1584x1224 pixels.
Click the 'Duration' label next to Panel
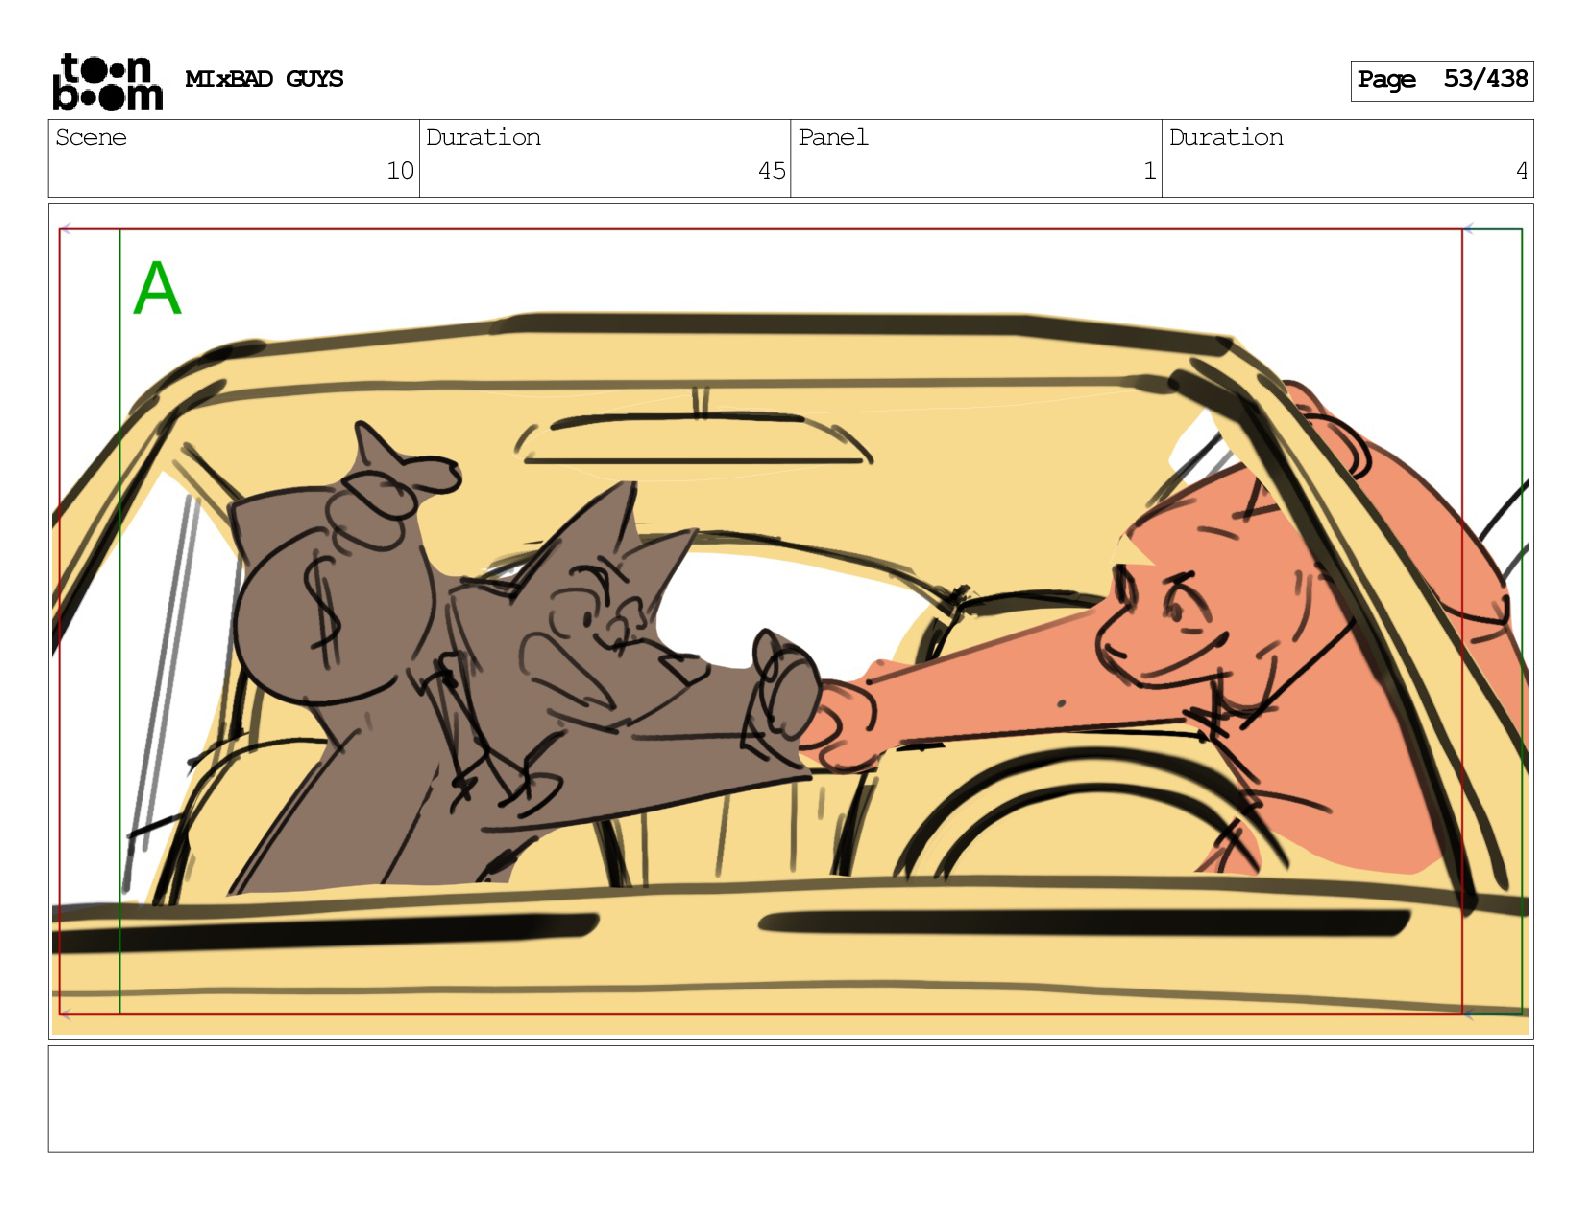(1226, 137)
